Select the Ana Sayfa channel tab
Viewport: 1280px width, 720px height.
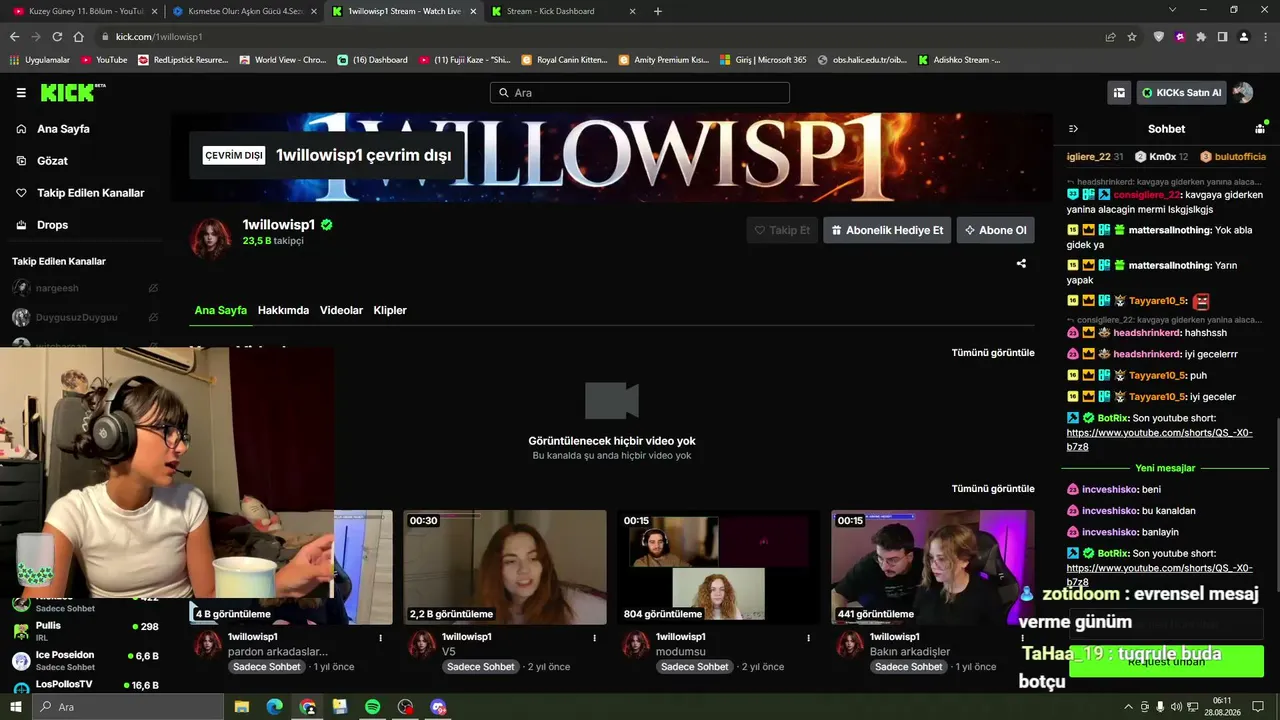coord(220,310)
